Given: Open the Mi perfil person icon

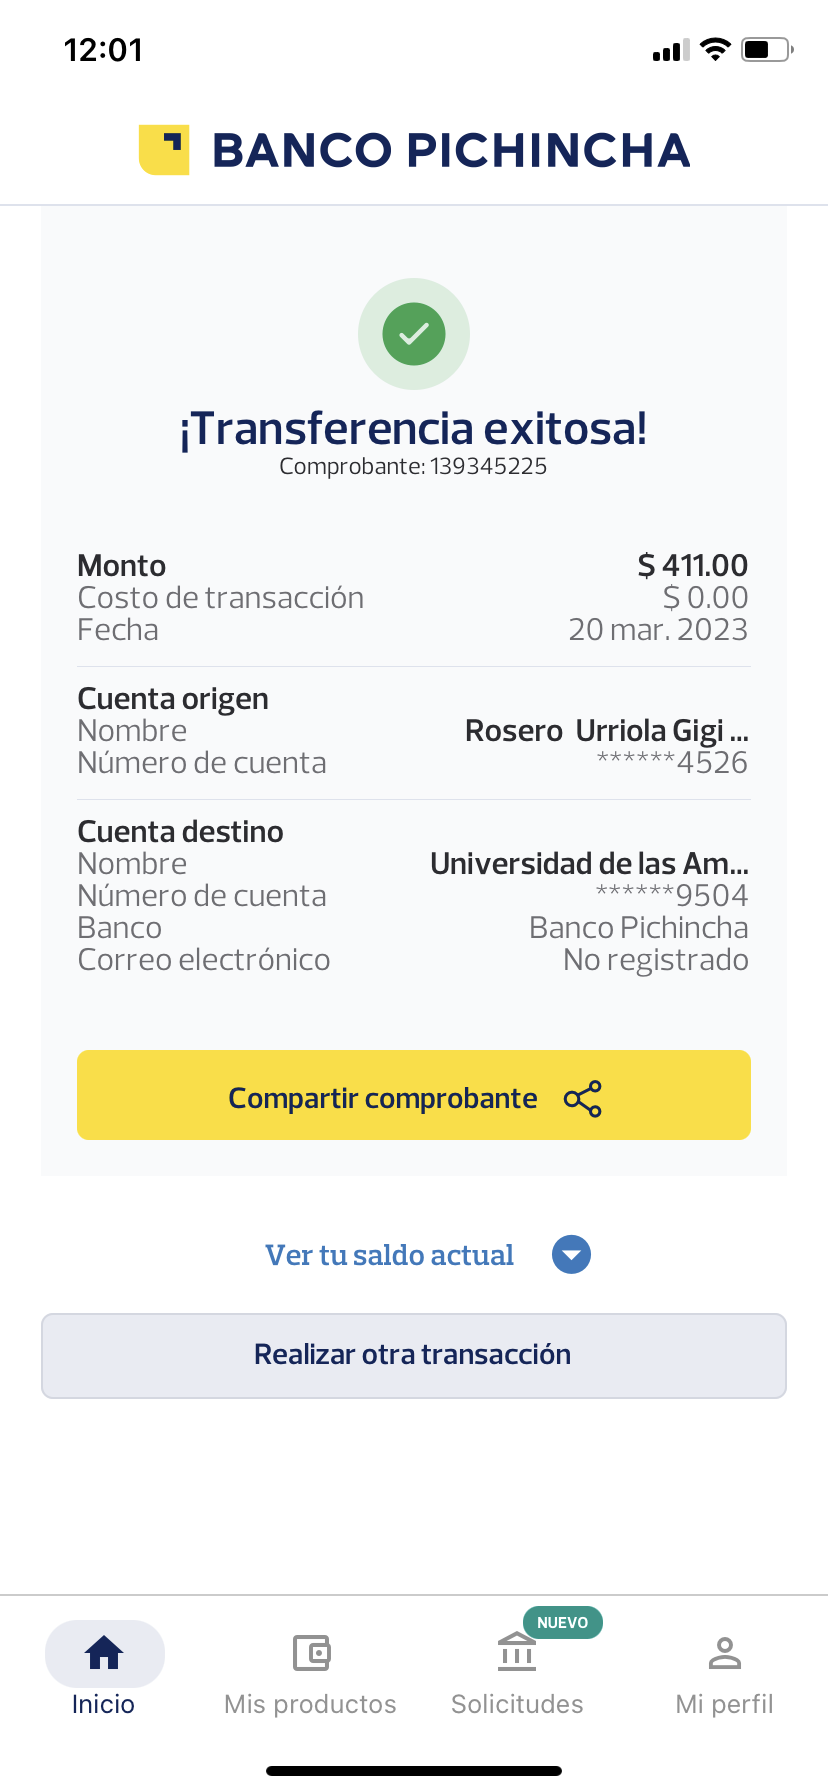Looking at the screenshot, I should tap(725, 1653).
